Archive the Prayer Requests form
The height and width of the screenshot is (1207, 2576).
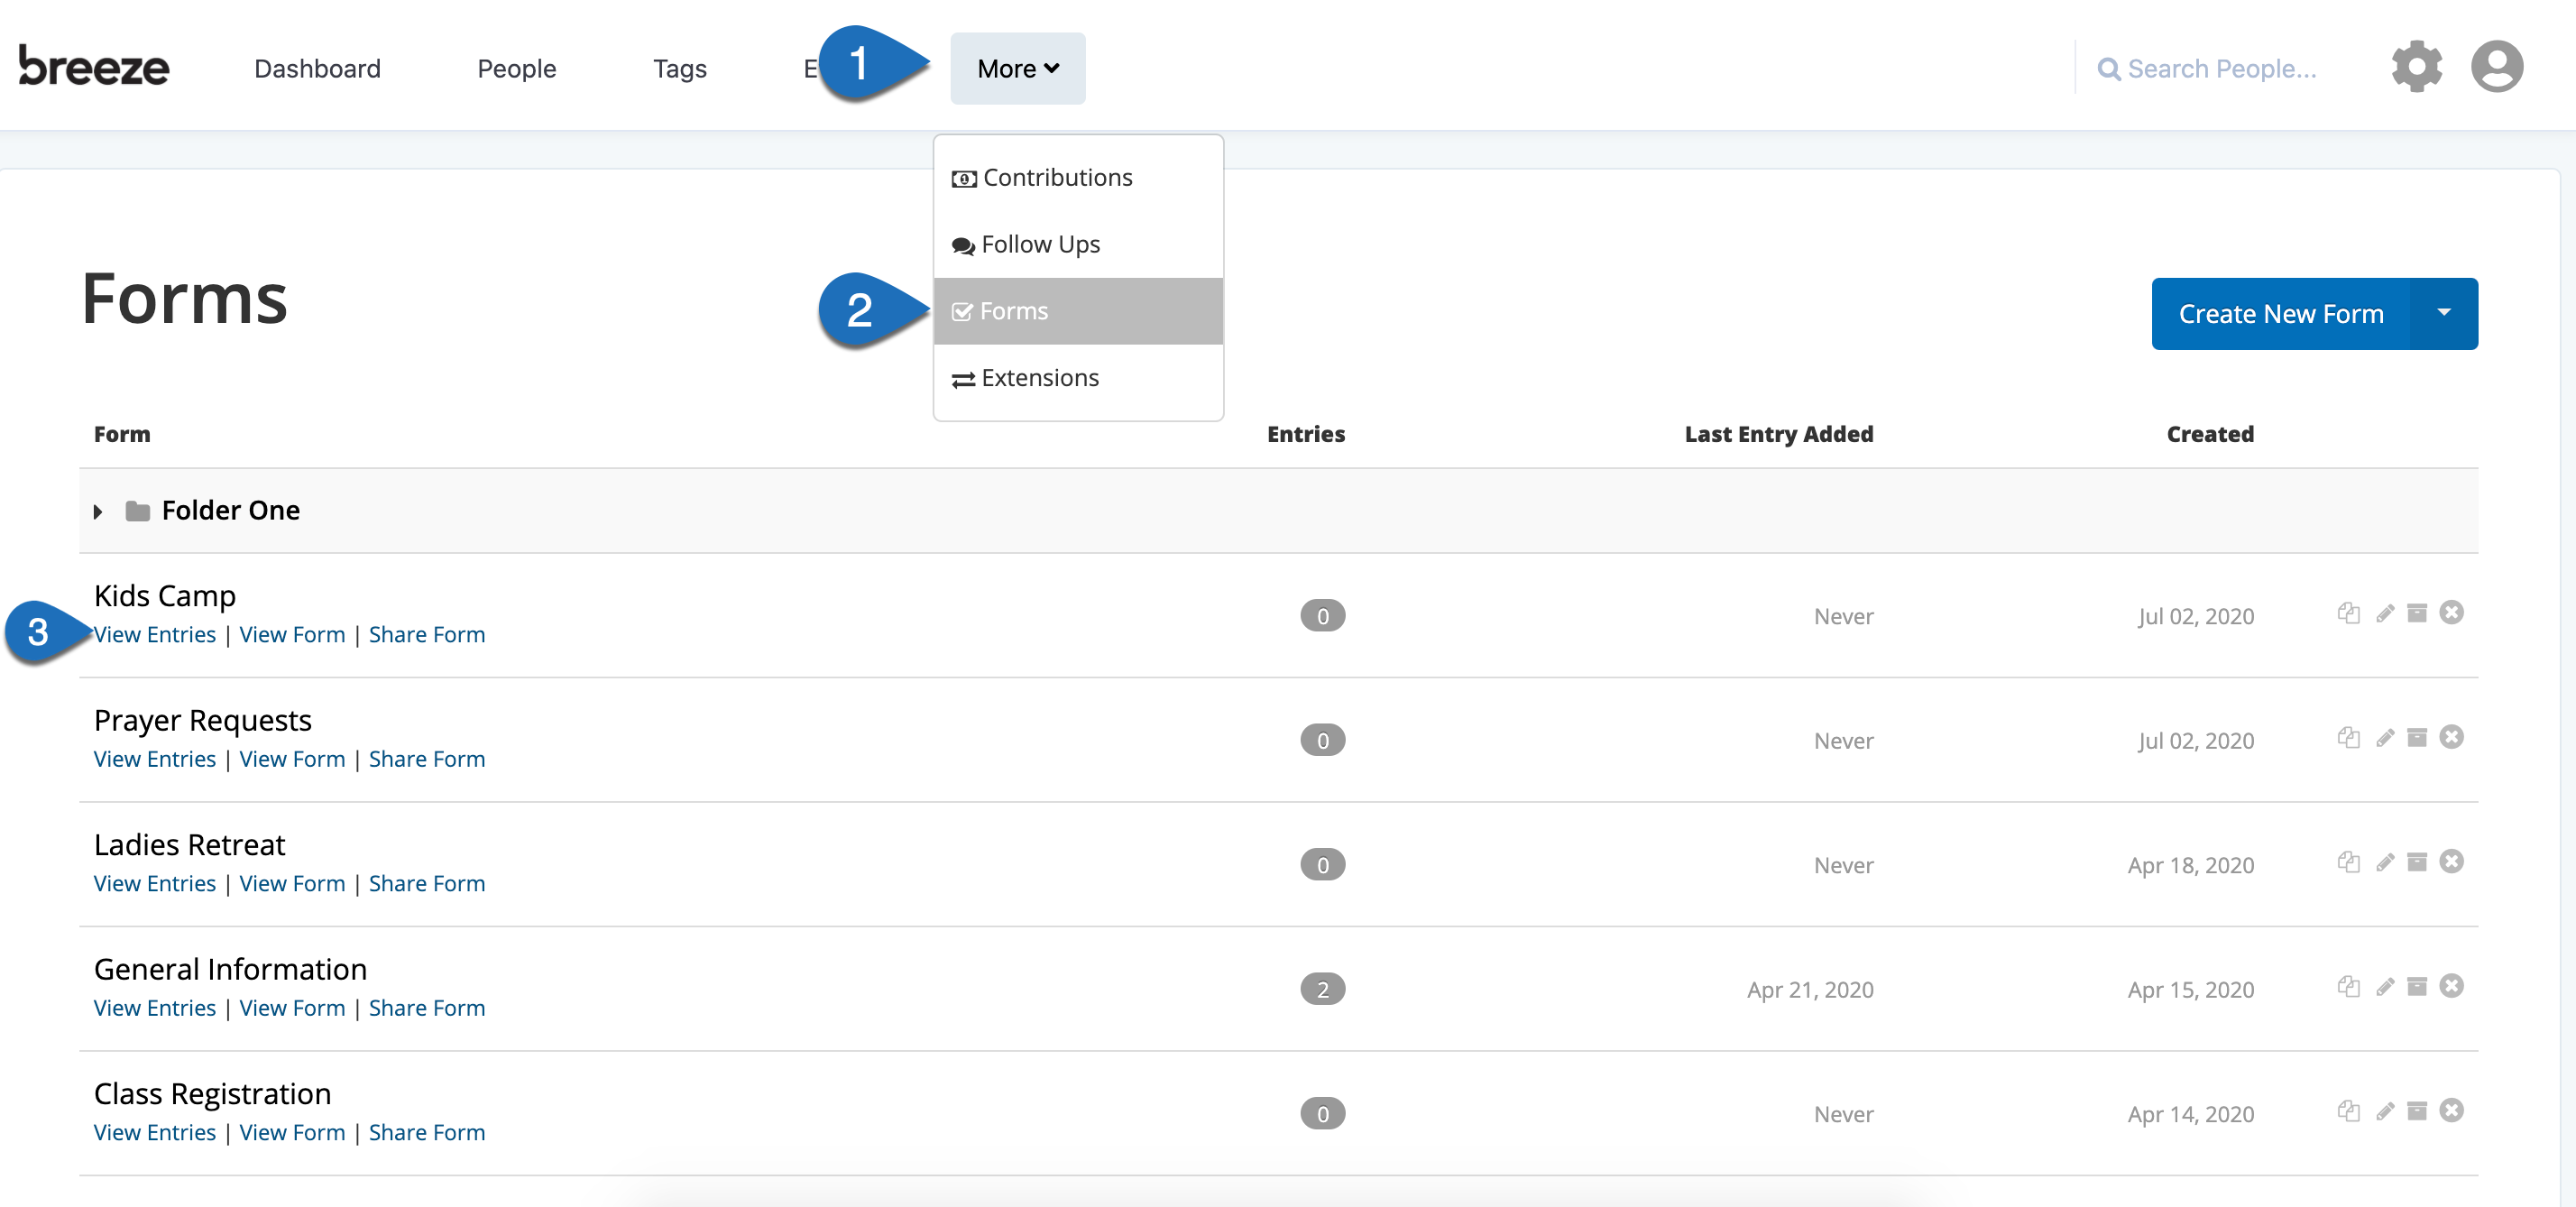pyautogui.click(x=2417, y=738)
